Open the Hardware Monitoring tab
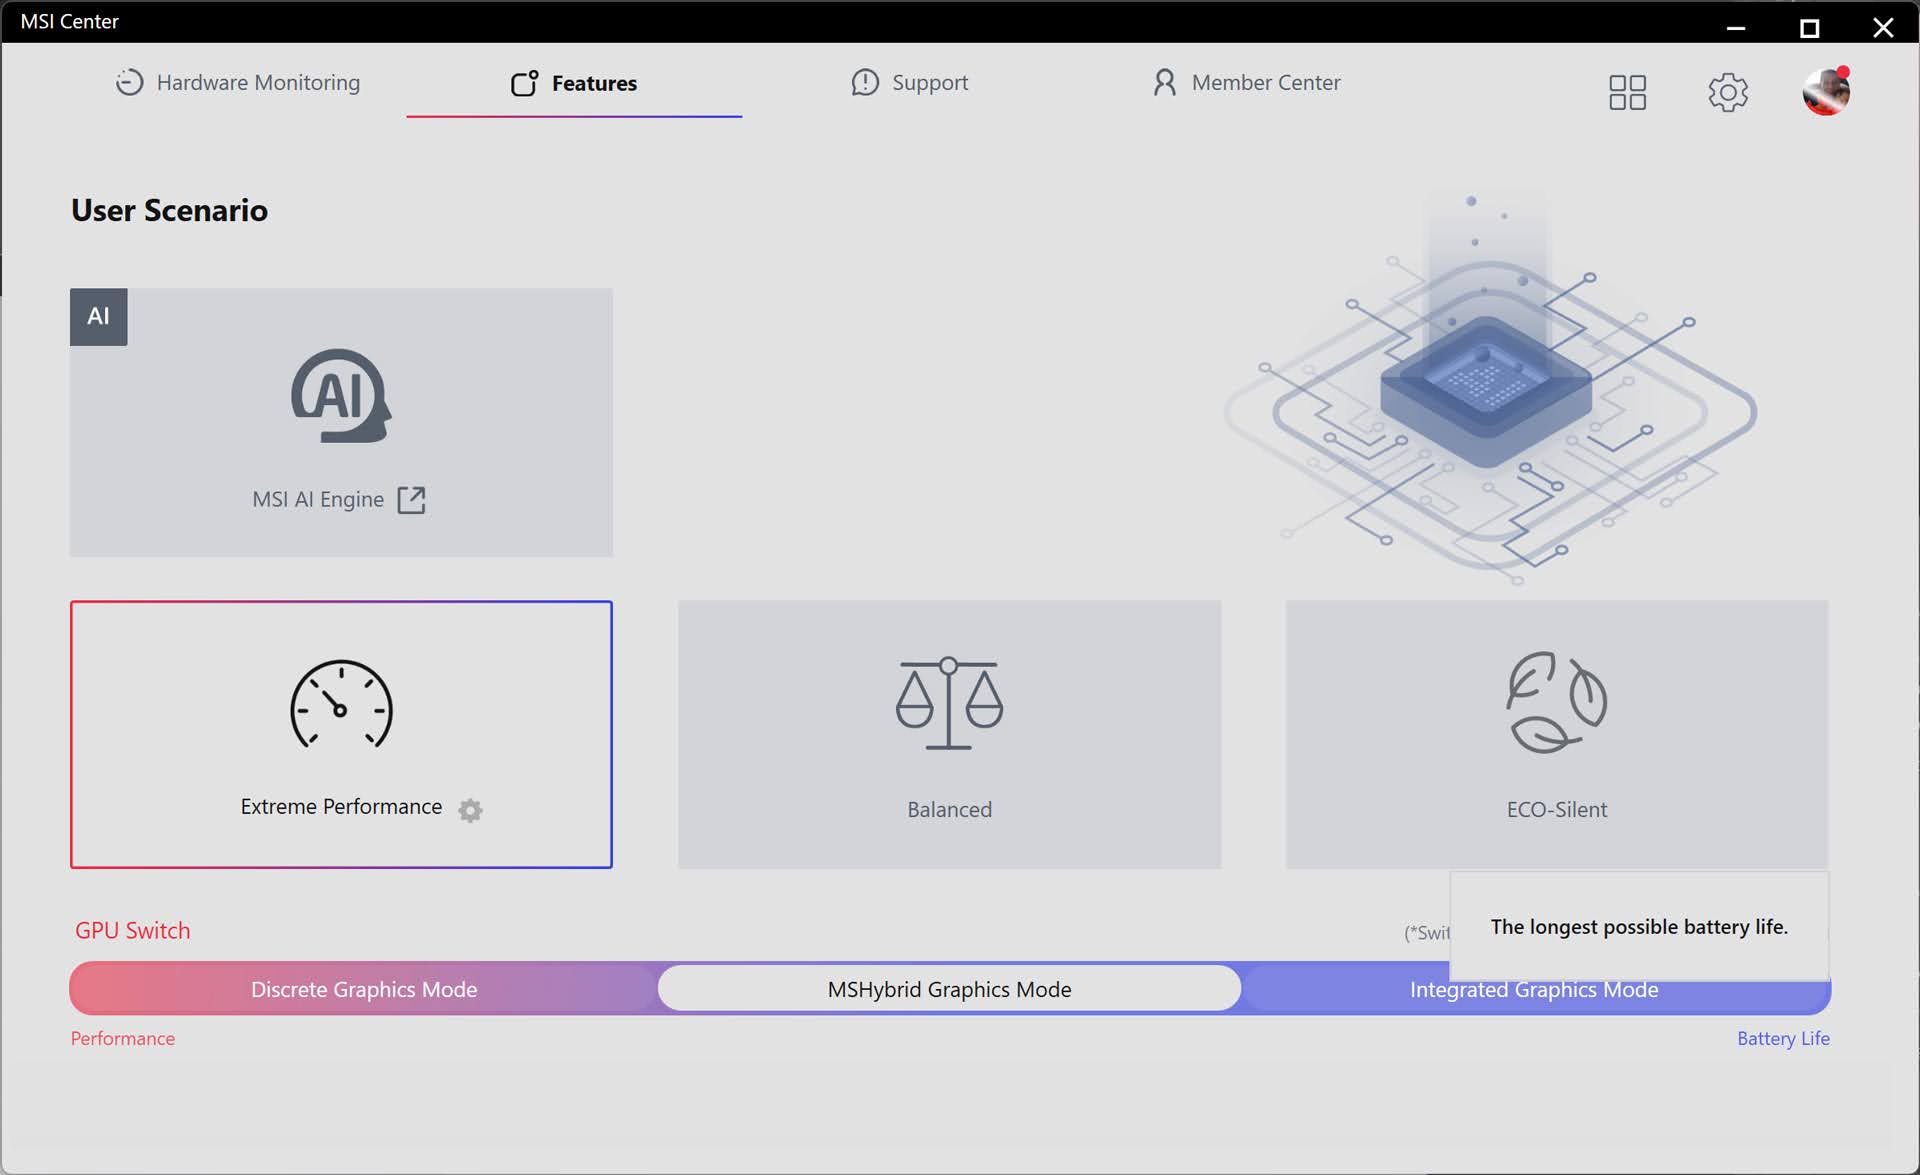Screen dimensions: 1920x1175 click(238, 83)
